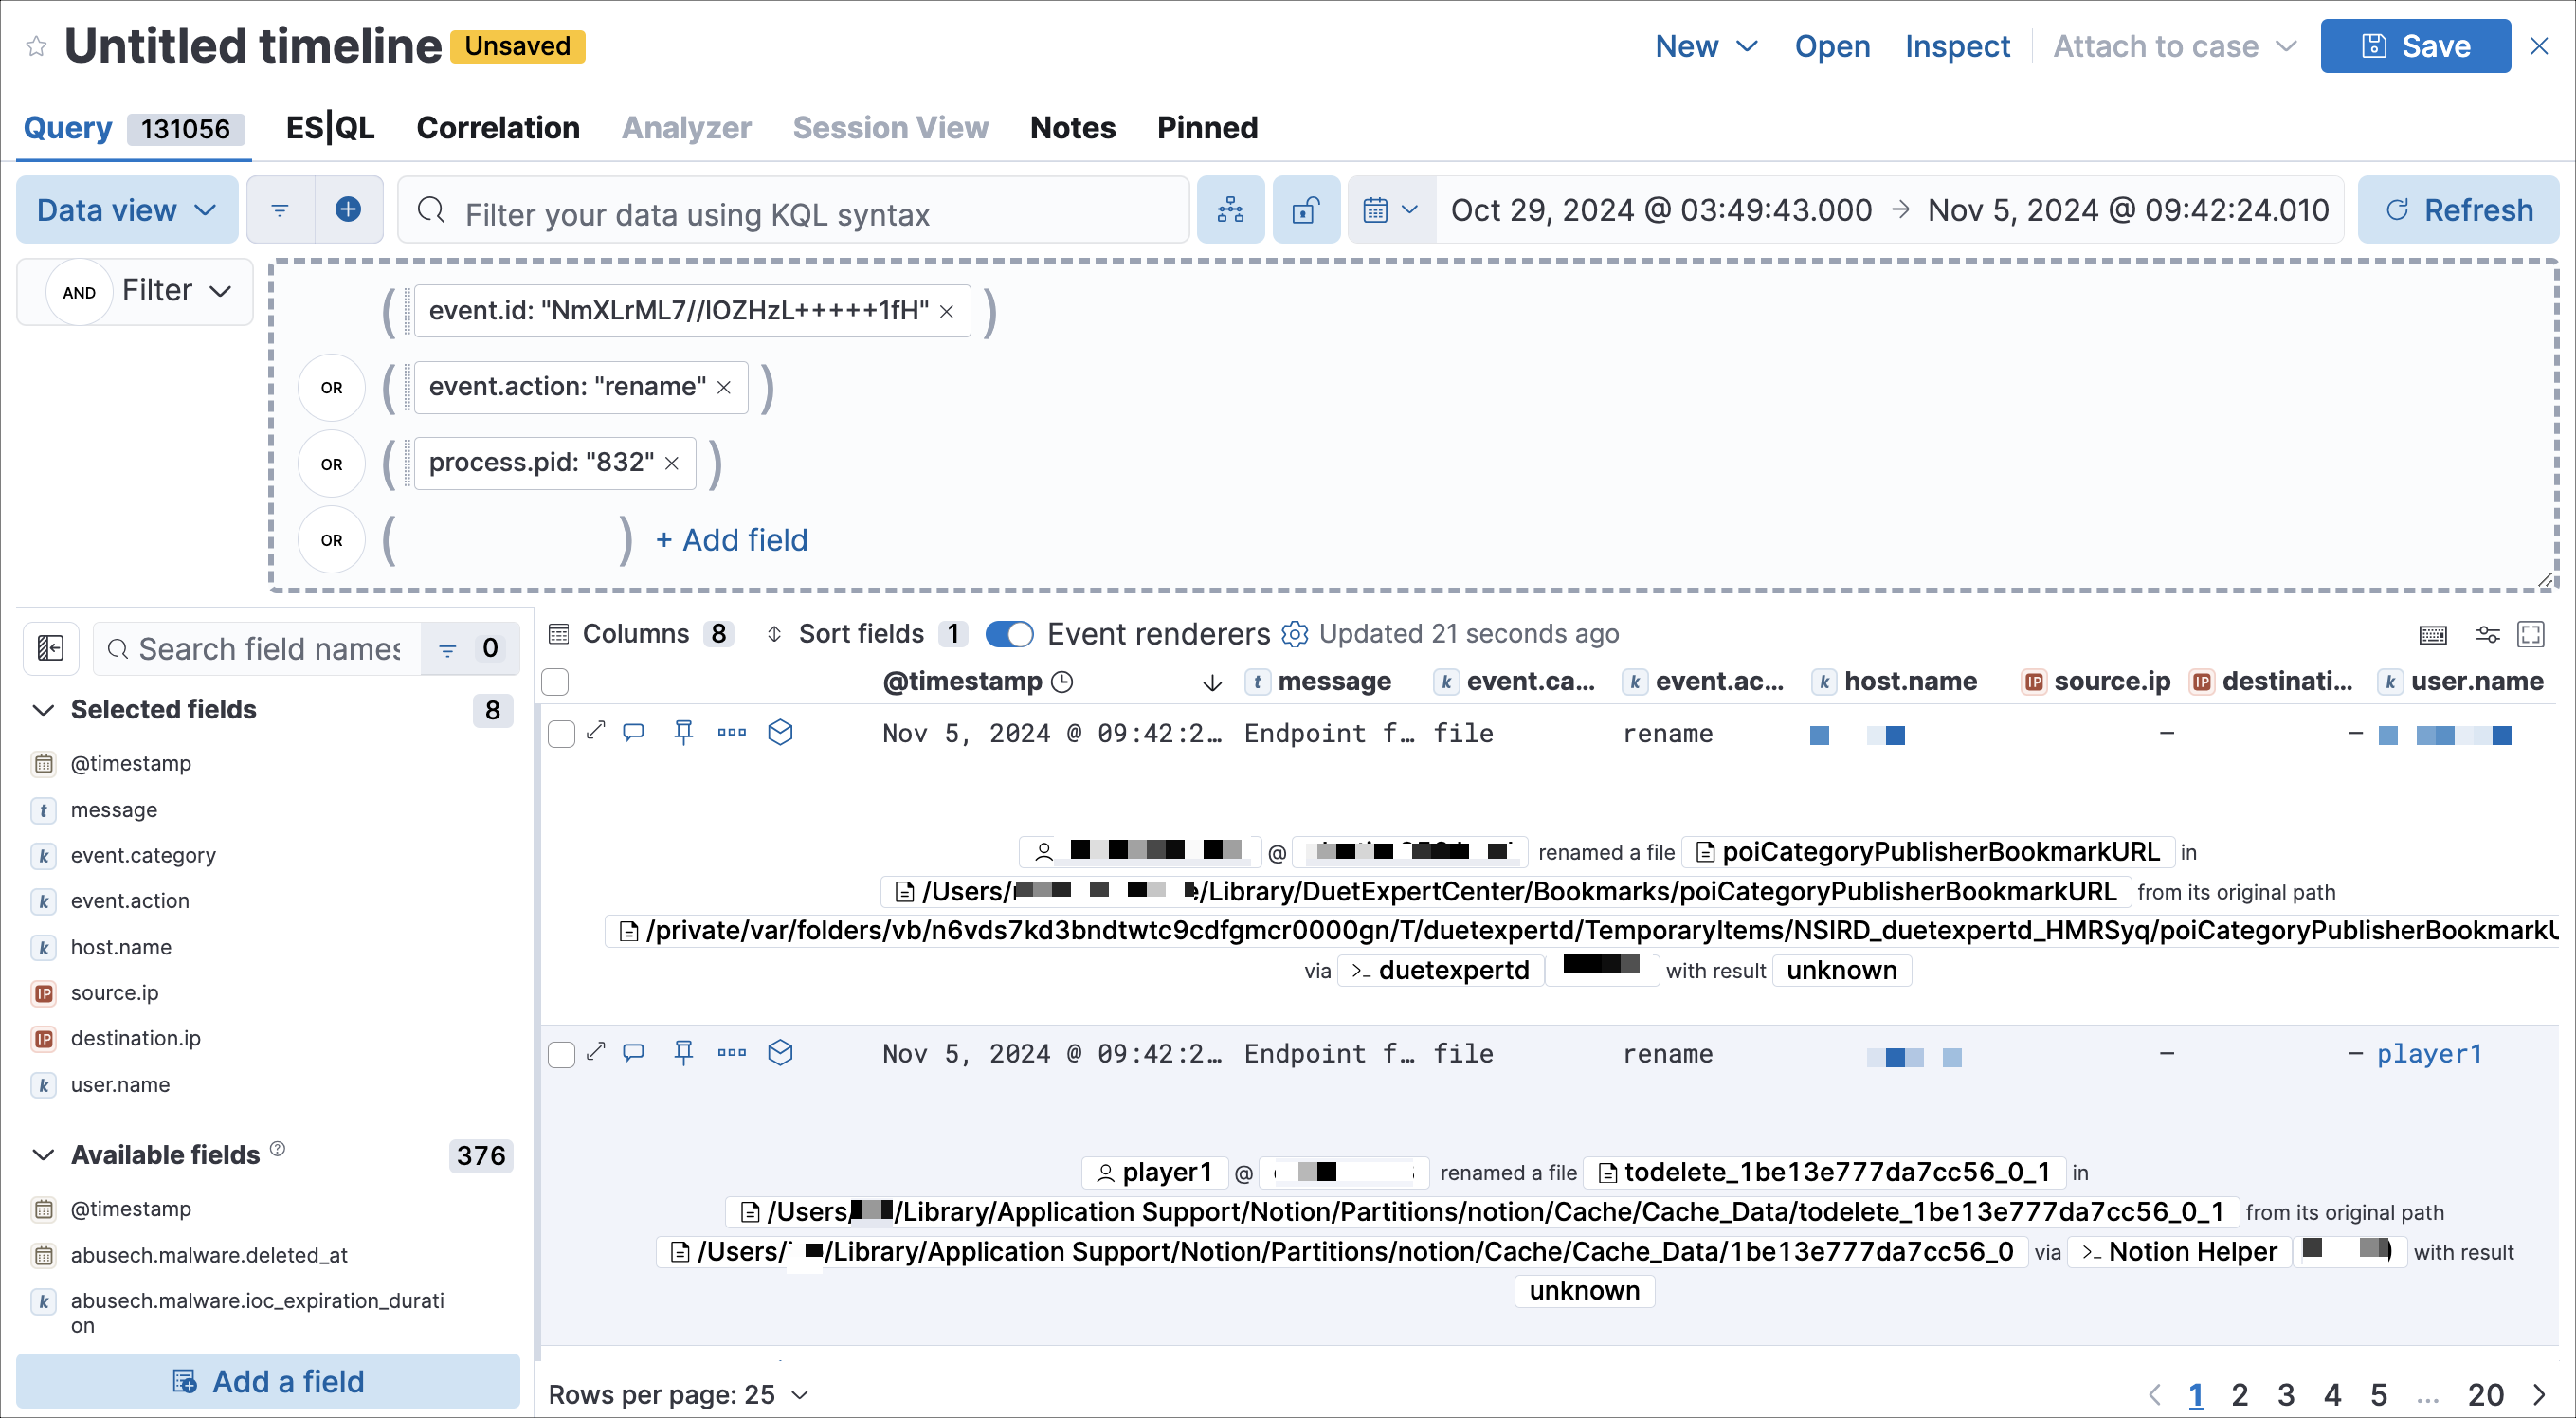Expand the first event row details

596,732
